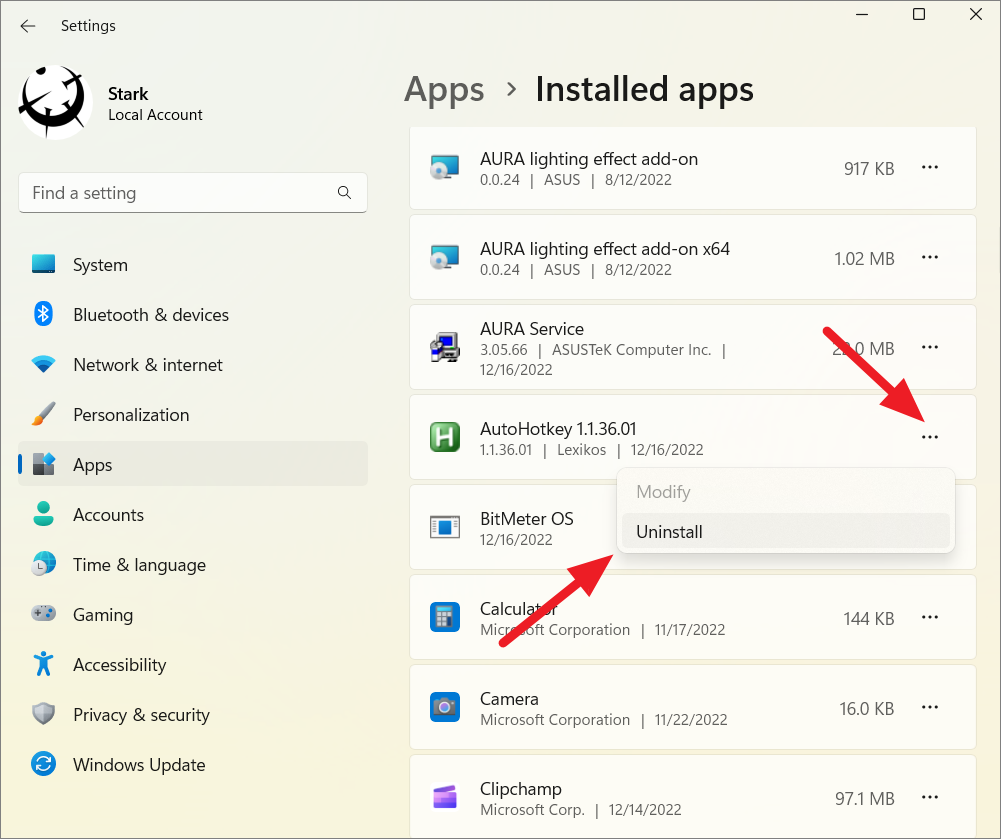The image size is (1001, 839).
Task: Click the back arrow button
Action: (27, 26)
